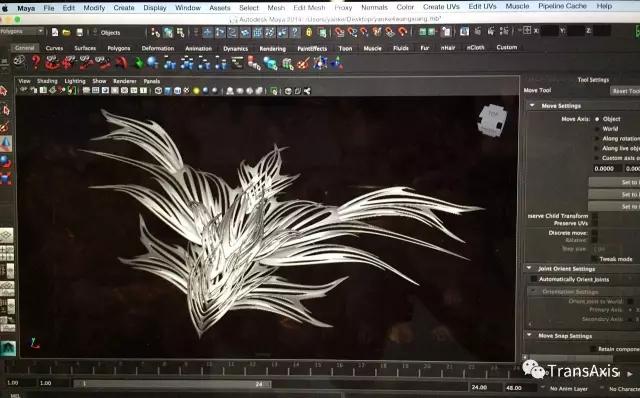
Task: Click the yellow lock selection icon
Action: coord(309,32)
